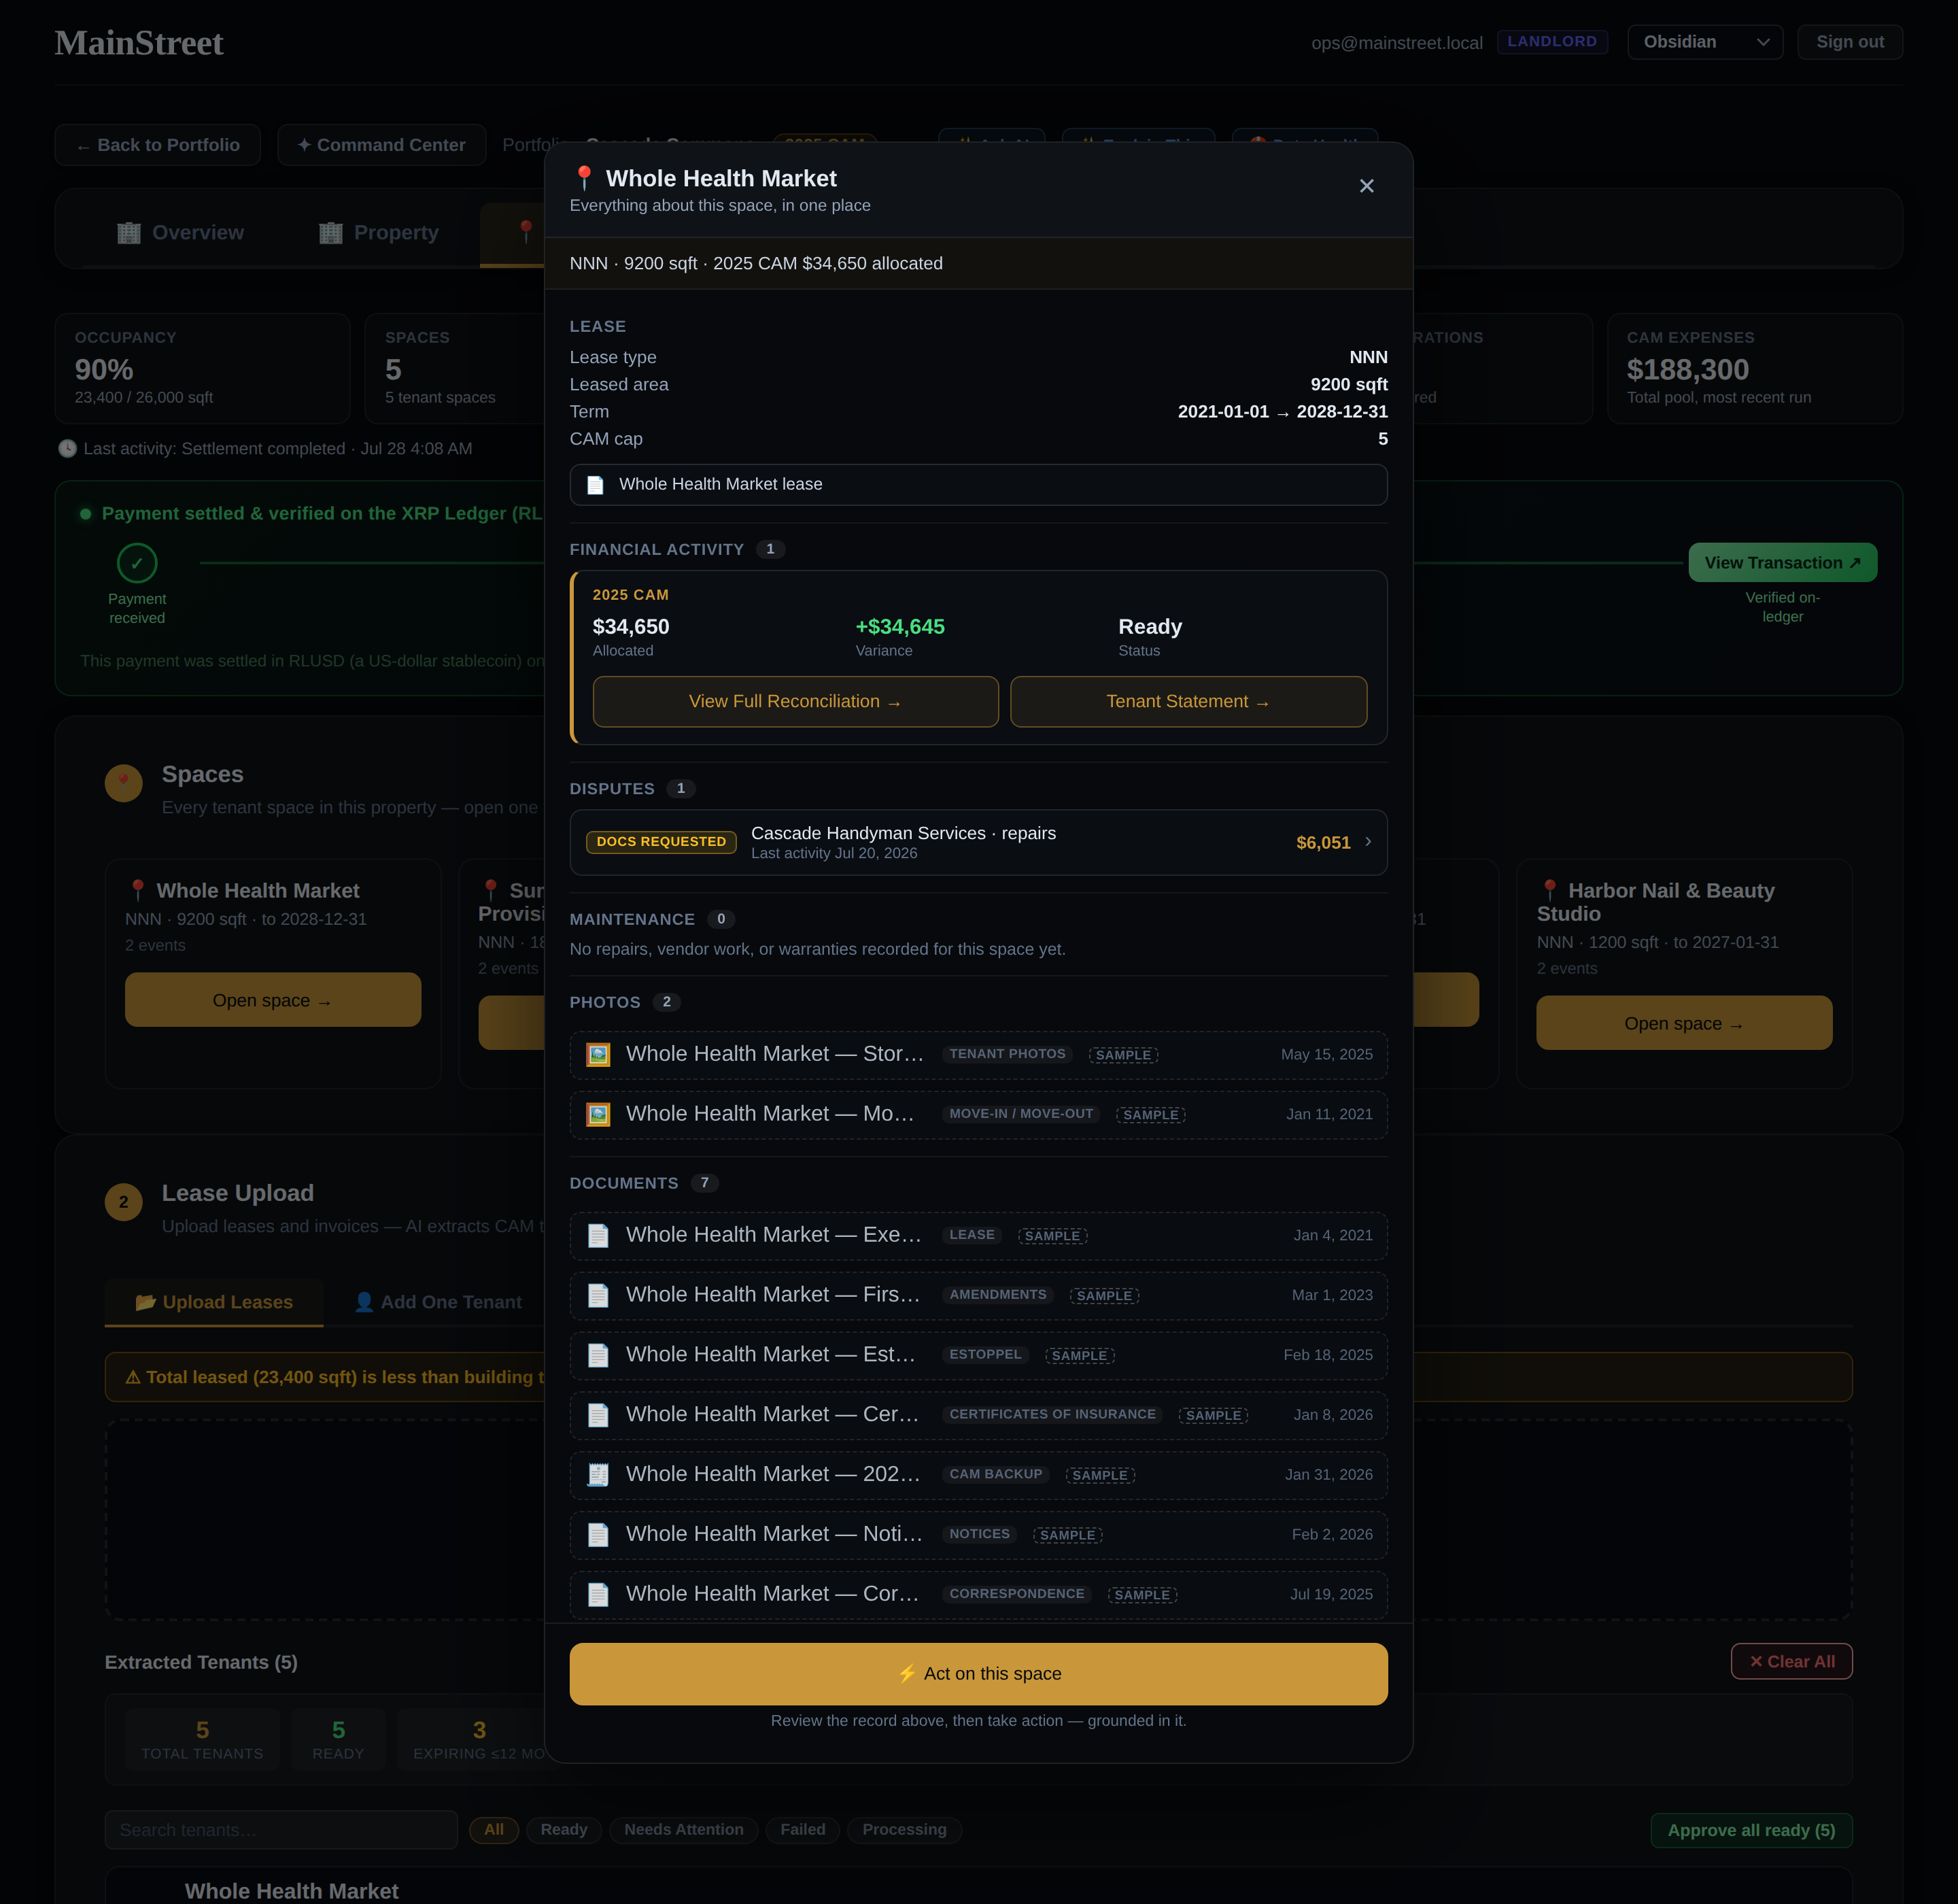This screenshot has height=1904, width=1958.
Task: Open space for Harbor Nail & Beauty Studio
Action: 1685,1023
